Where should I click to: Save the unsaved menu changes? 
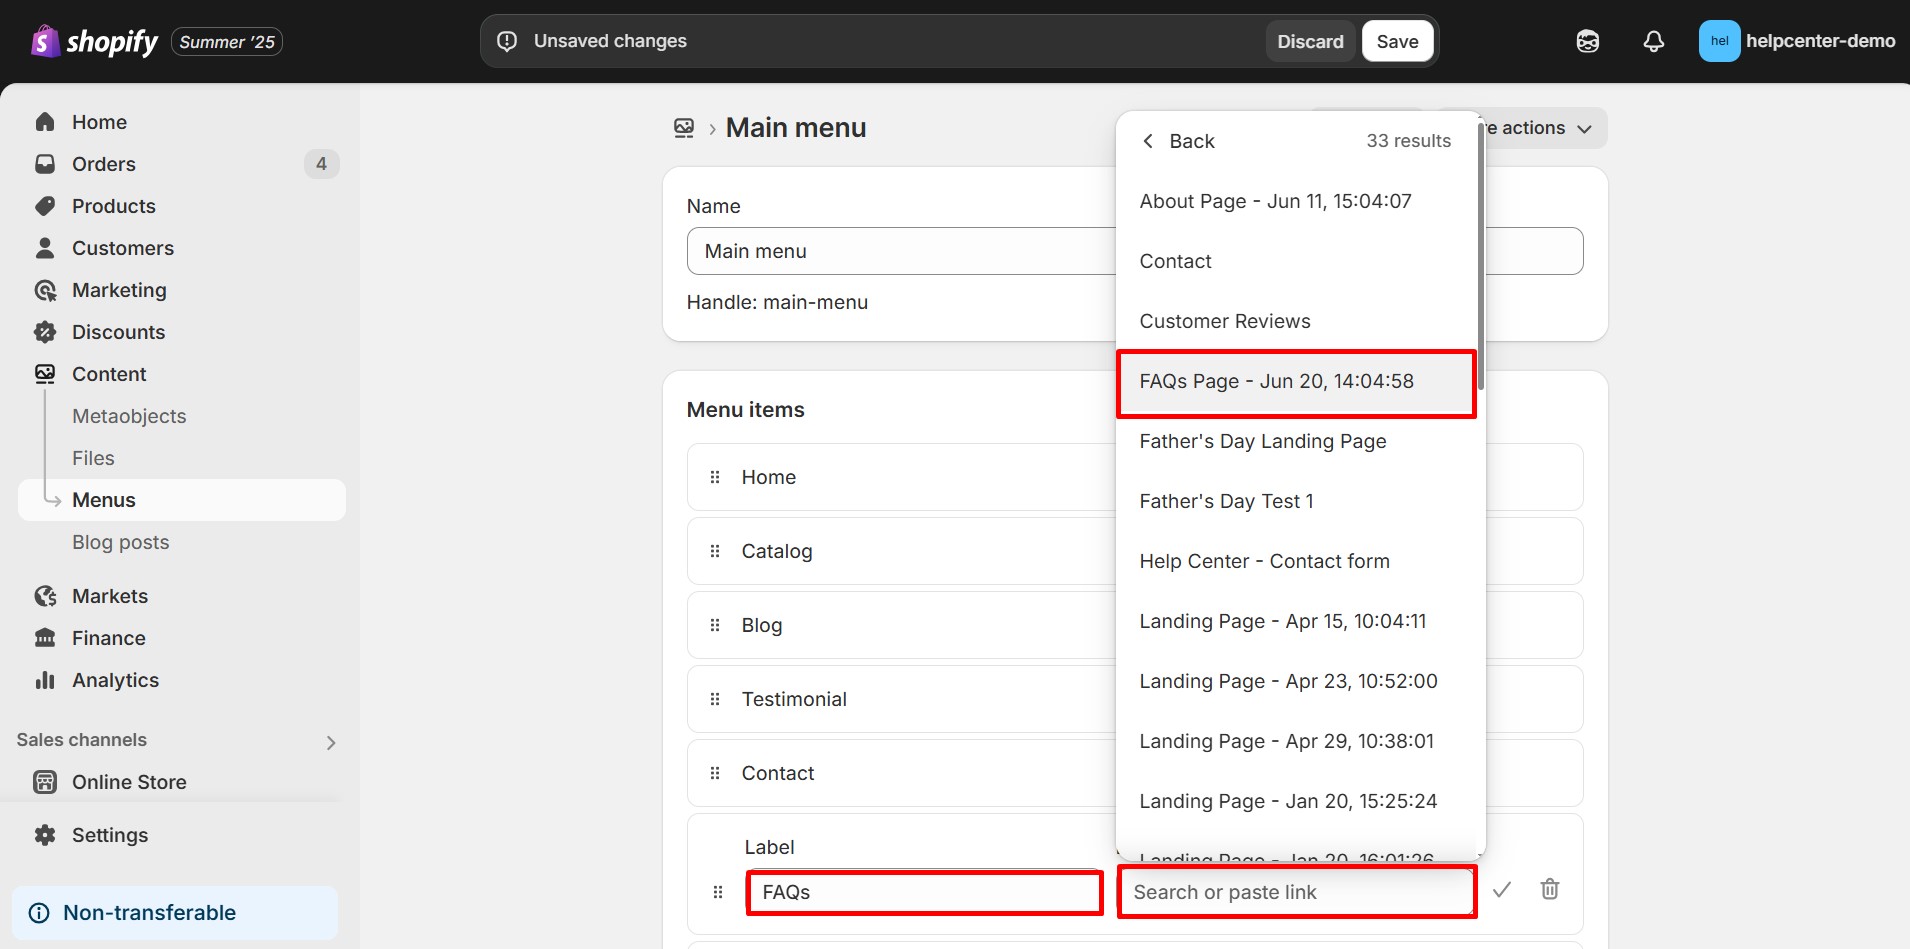click(1397, 41)
